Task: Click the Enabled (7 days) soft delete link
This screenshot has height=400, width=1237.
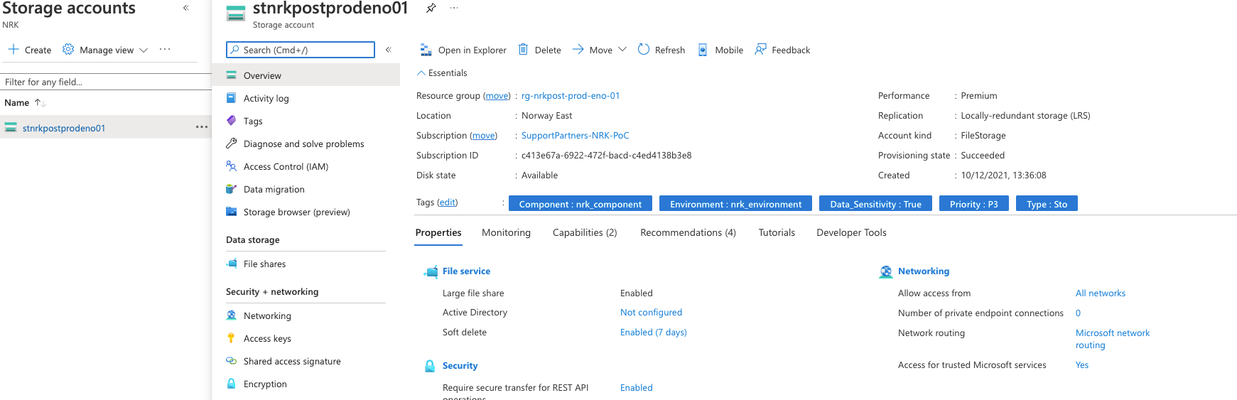Action: (653, 332)
